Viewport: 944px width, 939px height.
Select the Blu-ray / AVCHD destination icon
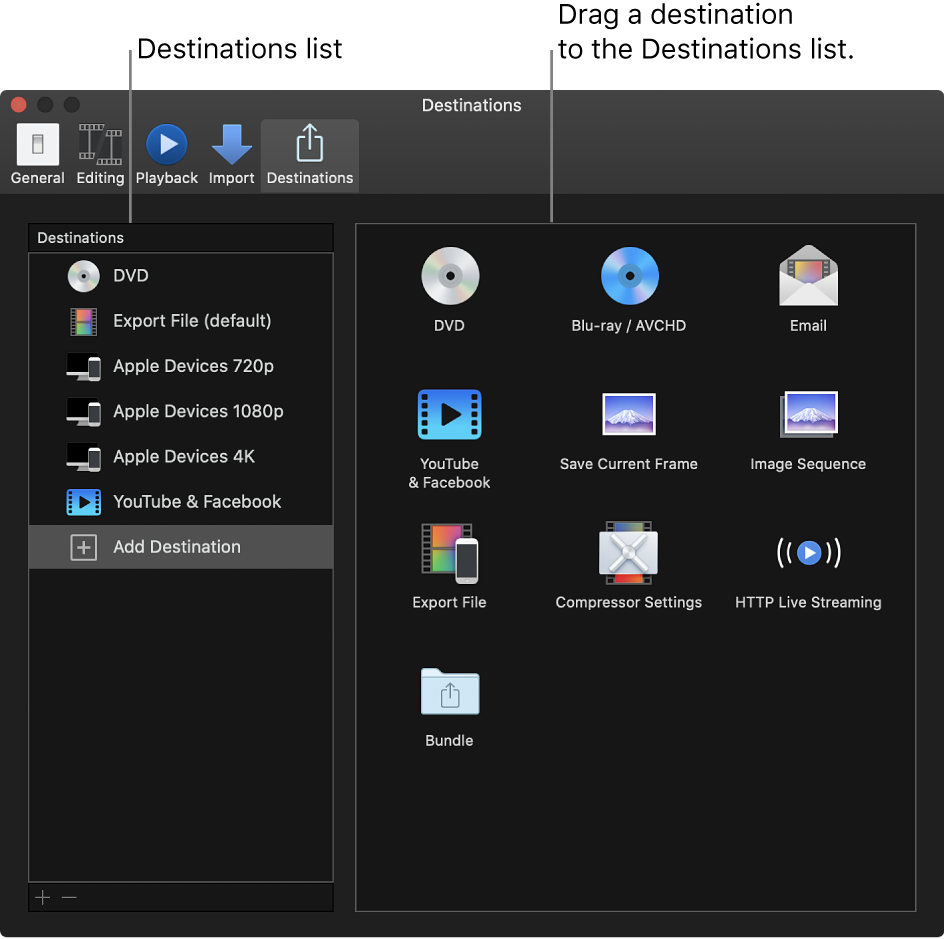(629, 277)
